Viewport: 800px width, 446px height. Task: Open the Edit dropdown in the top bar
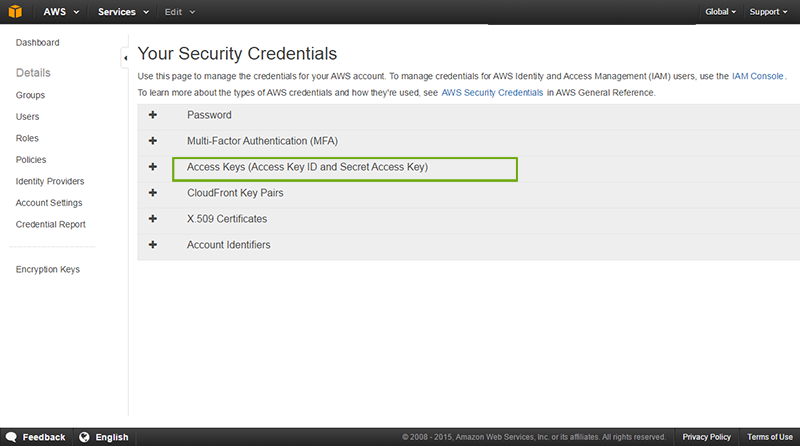(x=179, y=12)
